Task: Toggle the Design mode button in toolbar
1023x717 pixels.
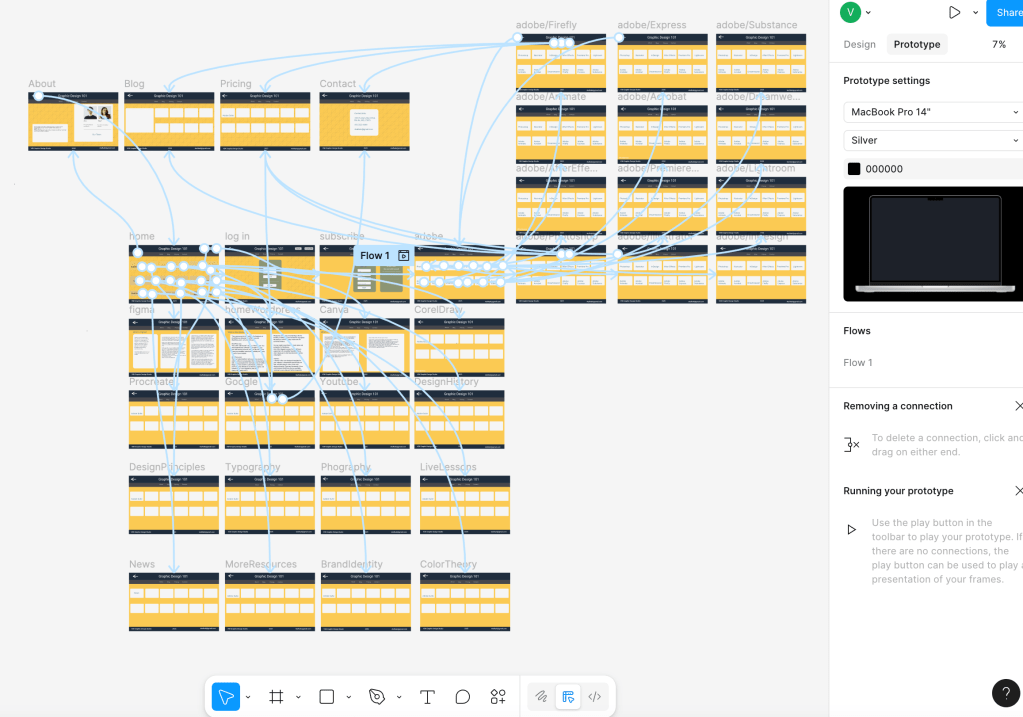Action: click(568, 697)
